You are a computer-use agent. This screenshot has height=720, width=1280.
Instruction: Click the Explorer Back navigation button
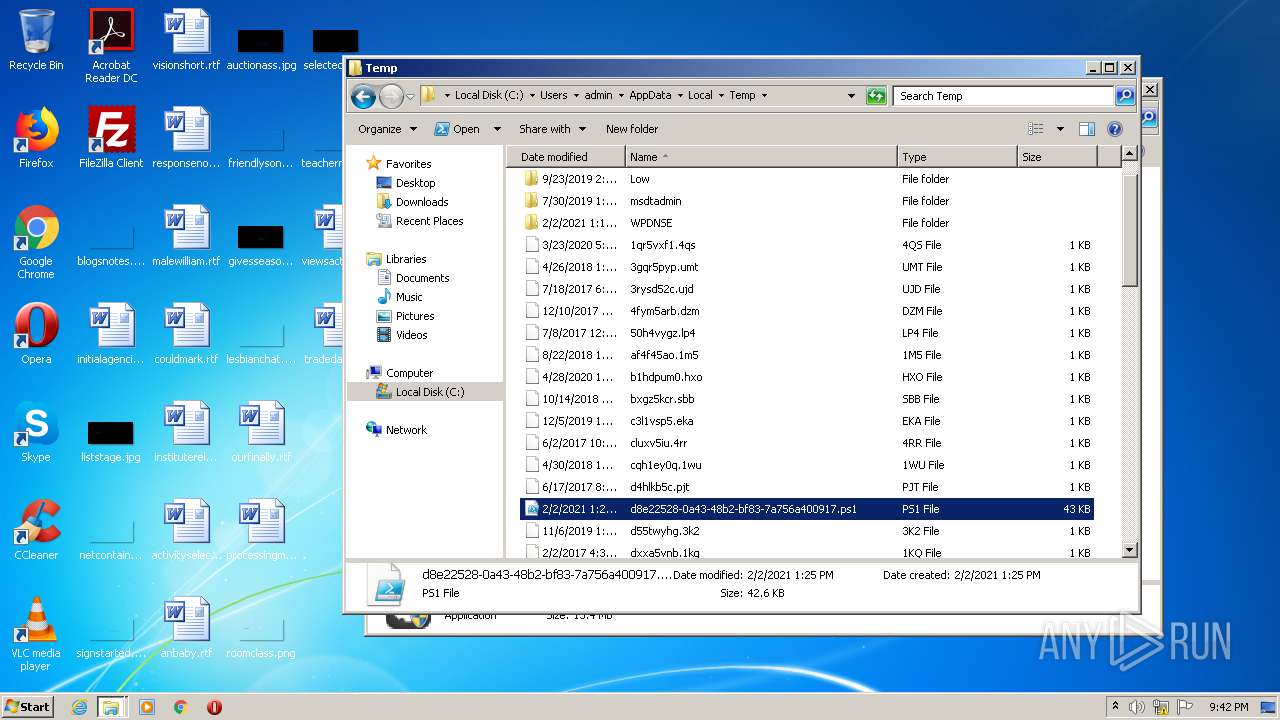pyautogui.click(x=363, y=96)
